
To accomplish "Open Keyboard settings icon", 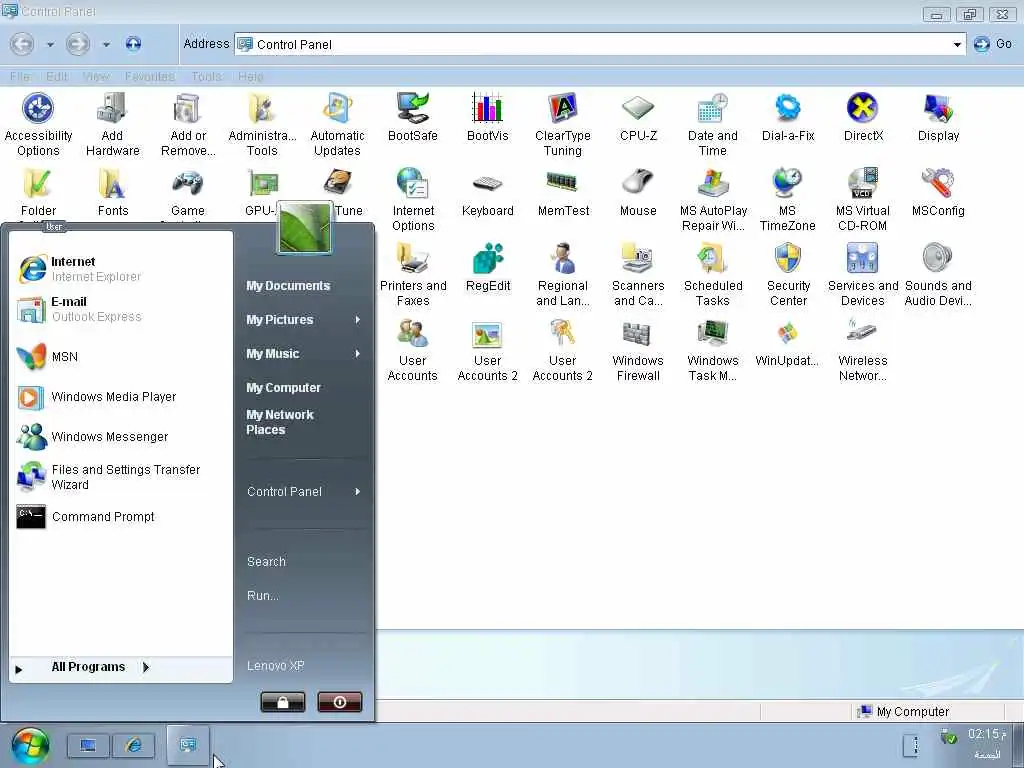I will (488, 193).
